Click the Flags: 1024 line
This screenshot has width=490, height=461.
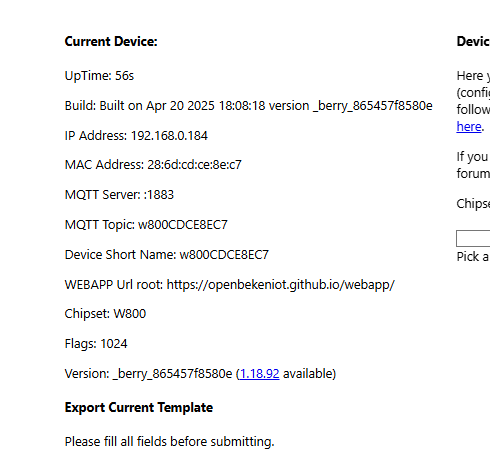point(96,344)
